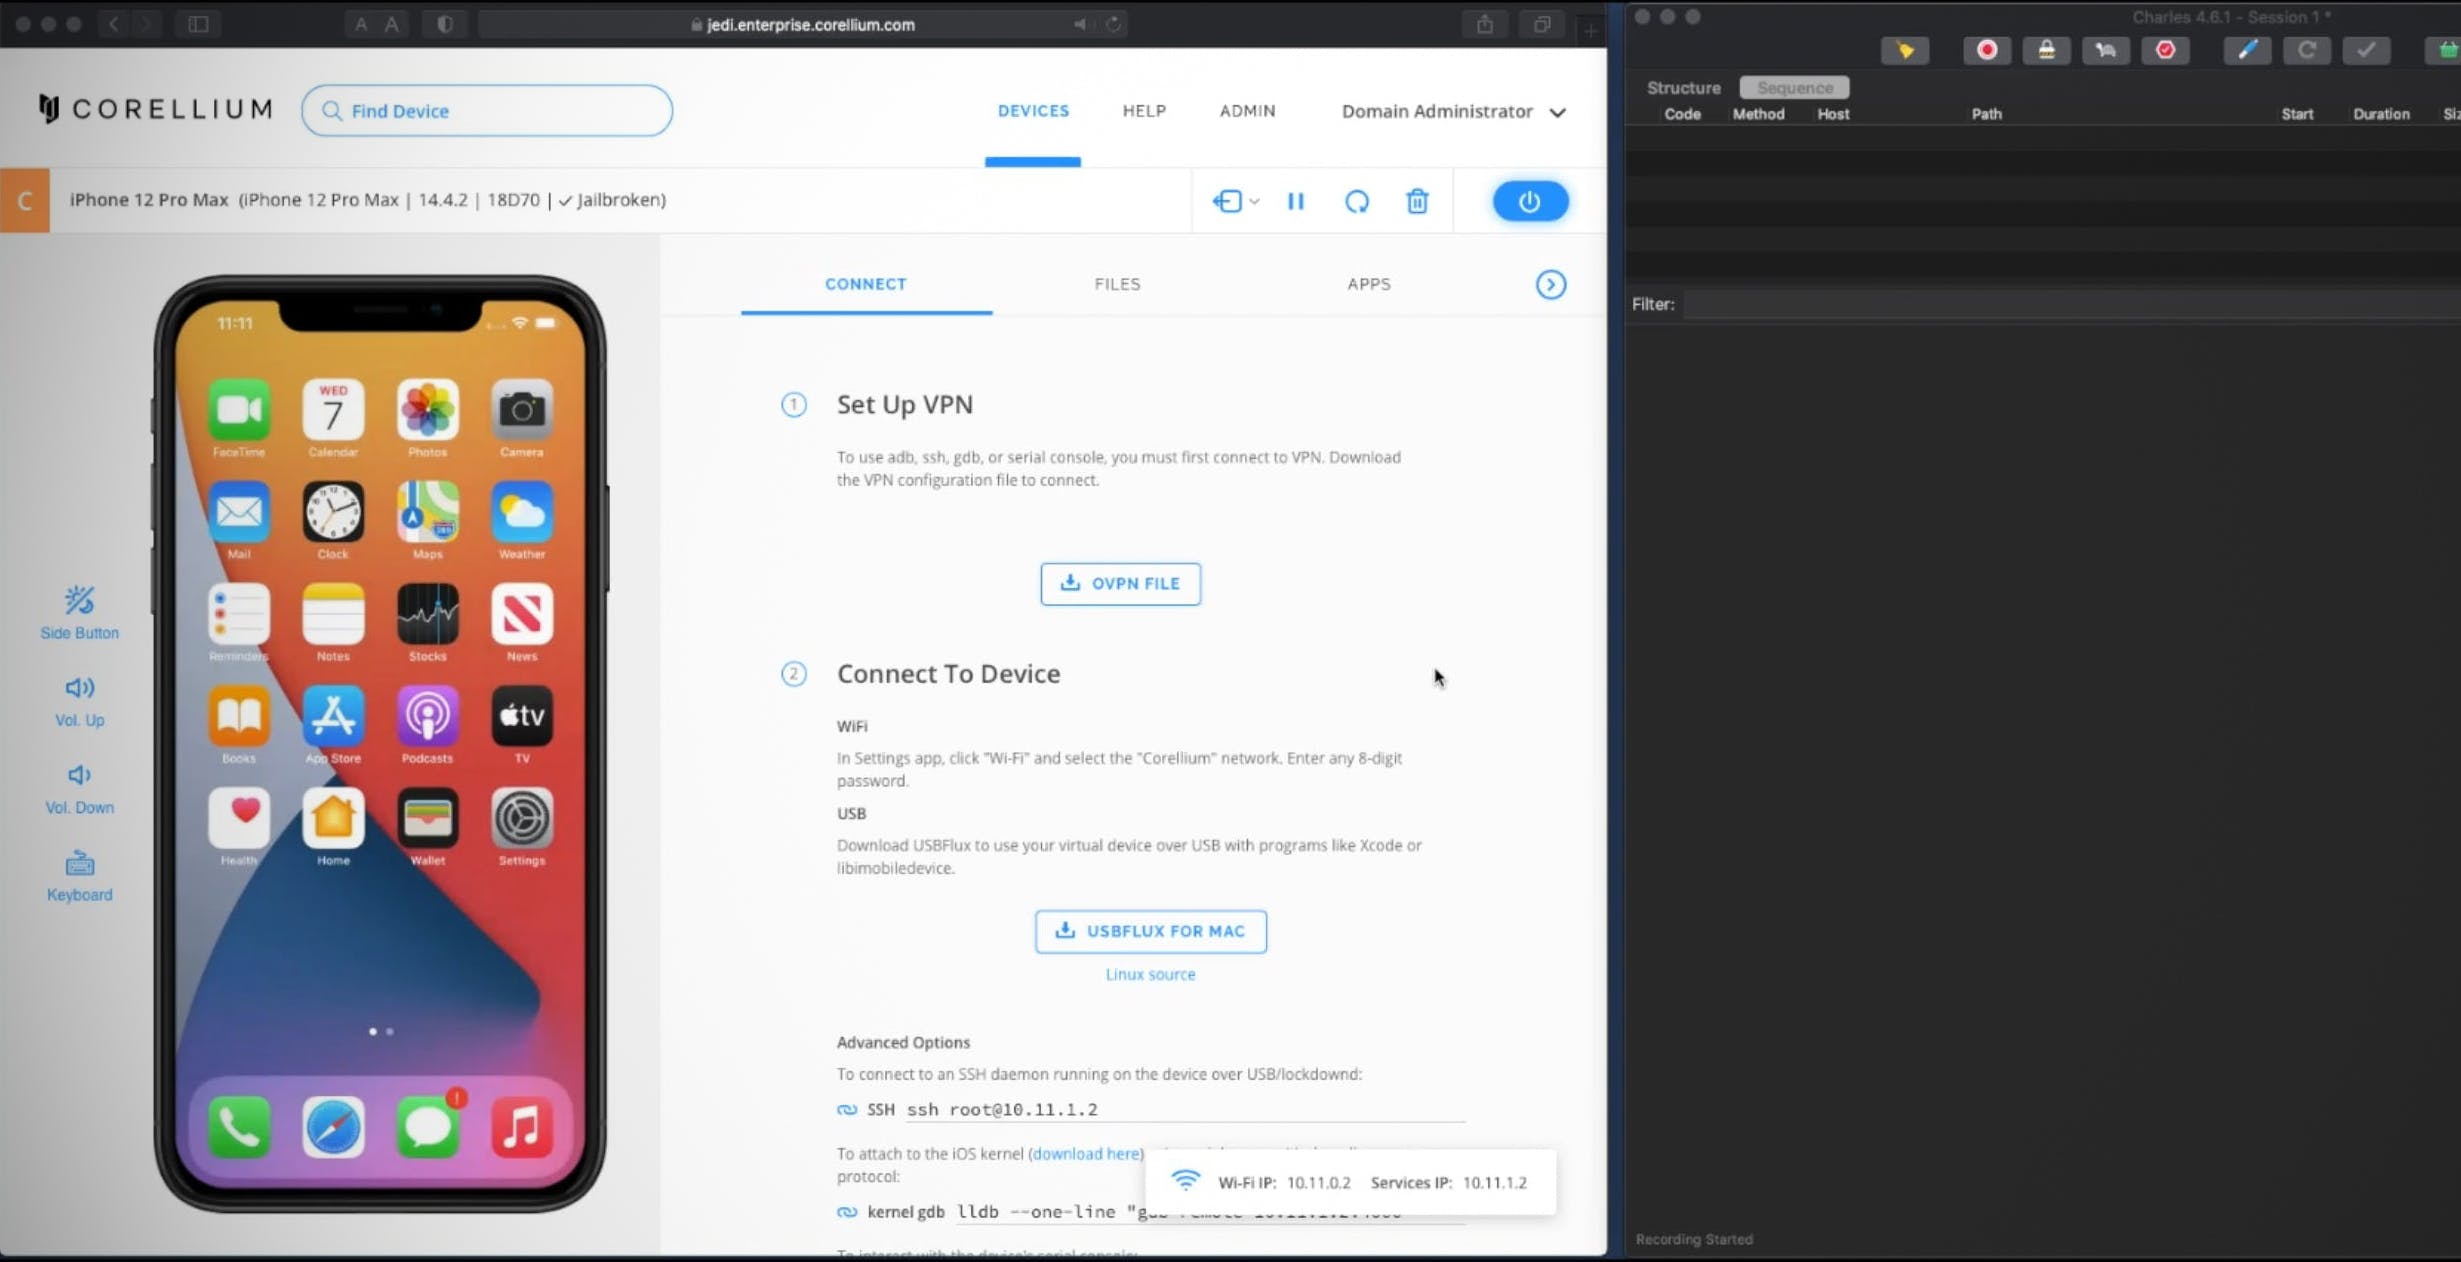
Task: Open the Linux source link
Action: (x=1150, y=974)
